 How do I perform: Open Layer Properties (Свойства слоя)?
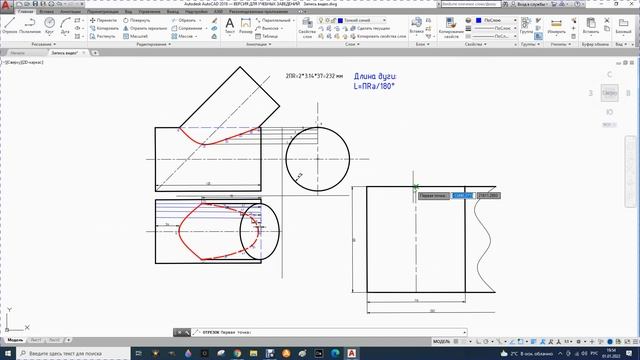307,28
